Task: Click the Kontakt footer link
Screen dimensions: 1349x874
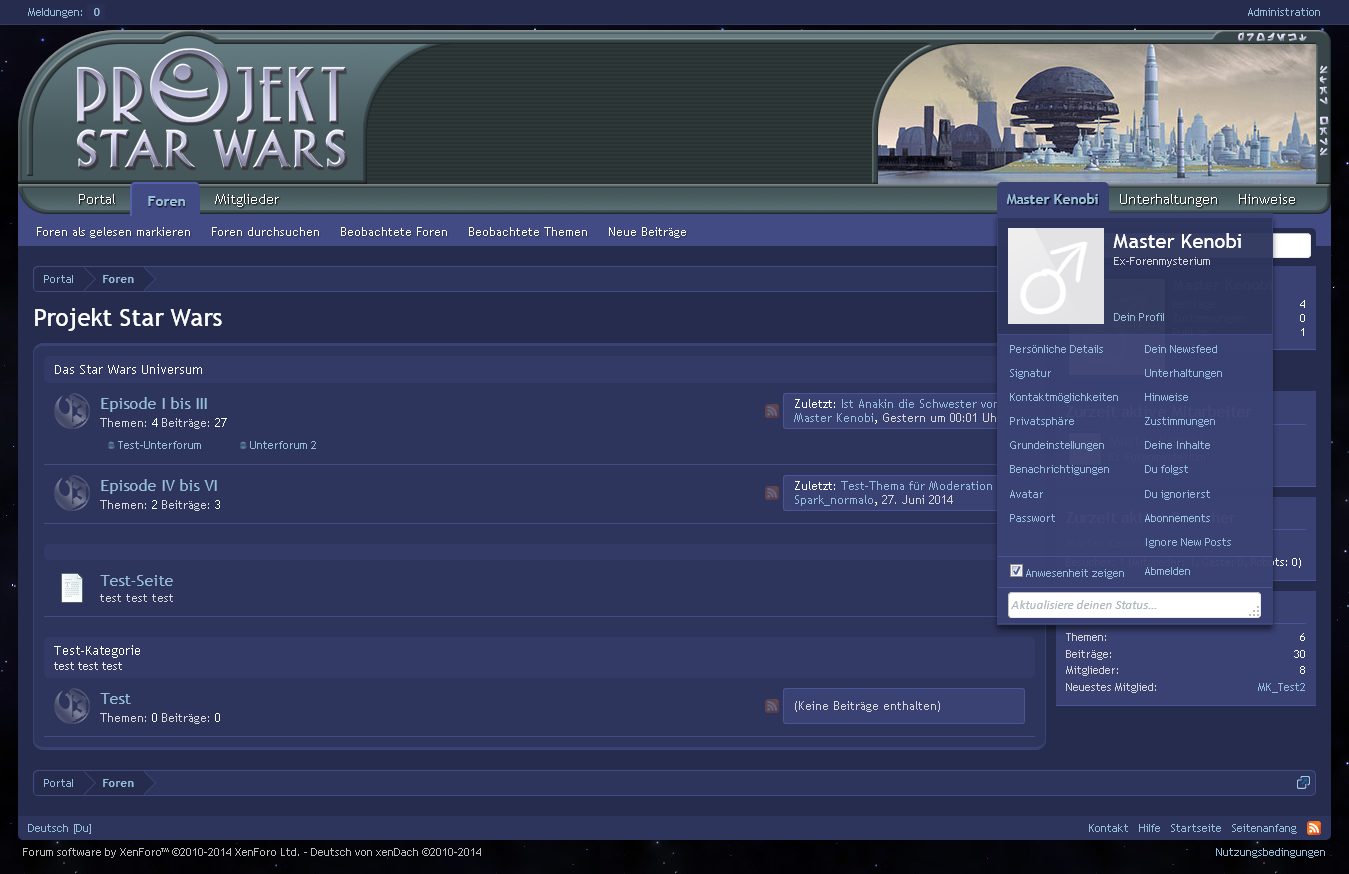Action: (x=1108, y=828)
